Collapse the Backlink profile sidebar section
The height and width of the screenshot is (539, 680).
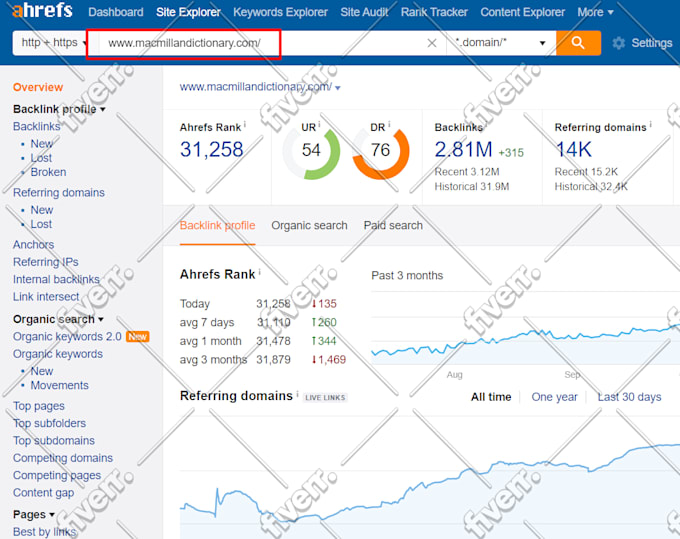tap(59, 109)
